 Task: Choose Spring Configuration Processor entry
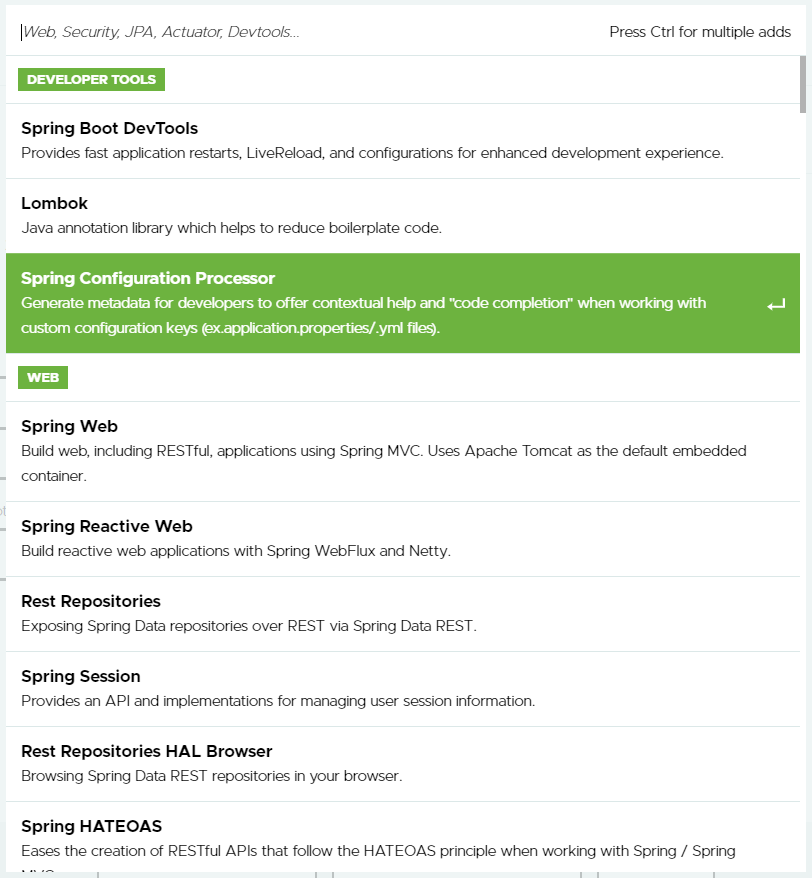click(x=403, y=303)
